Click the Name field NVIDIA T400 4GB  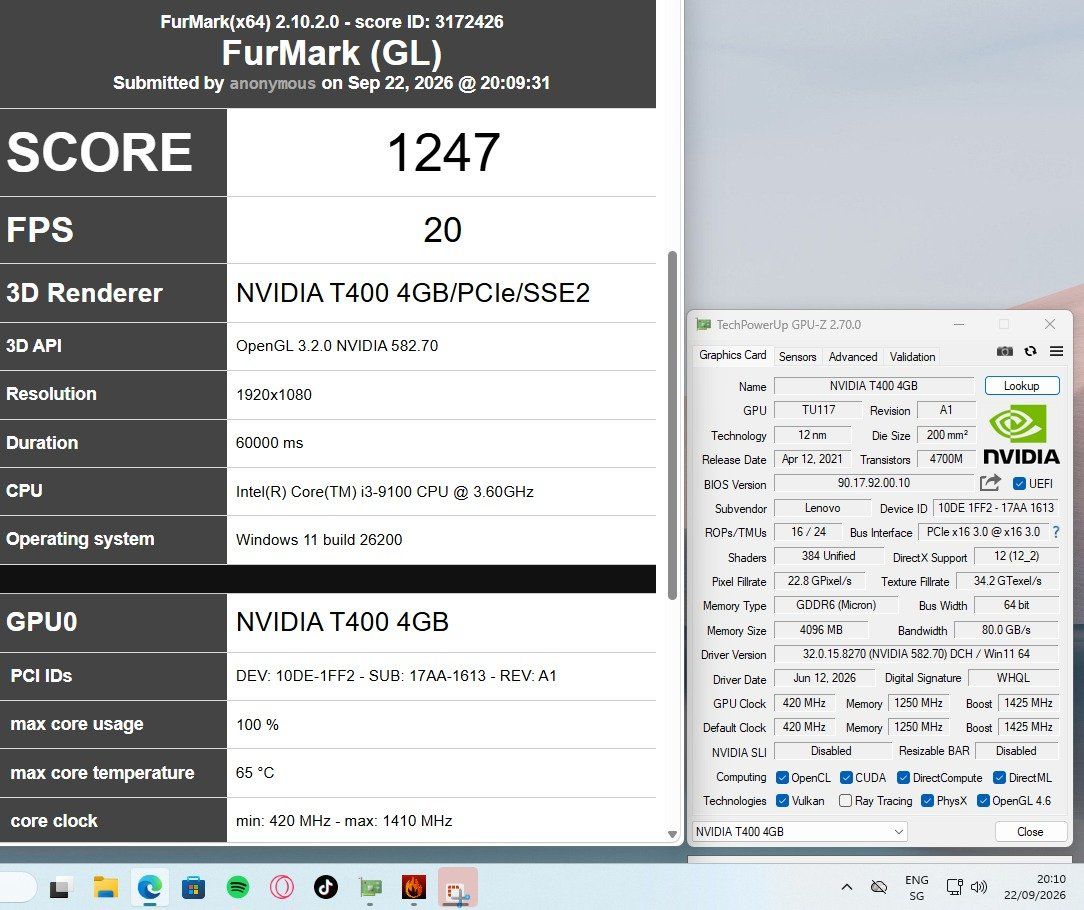[x=874, y=386]
